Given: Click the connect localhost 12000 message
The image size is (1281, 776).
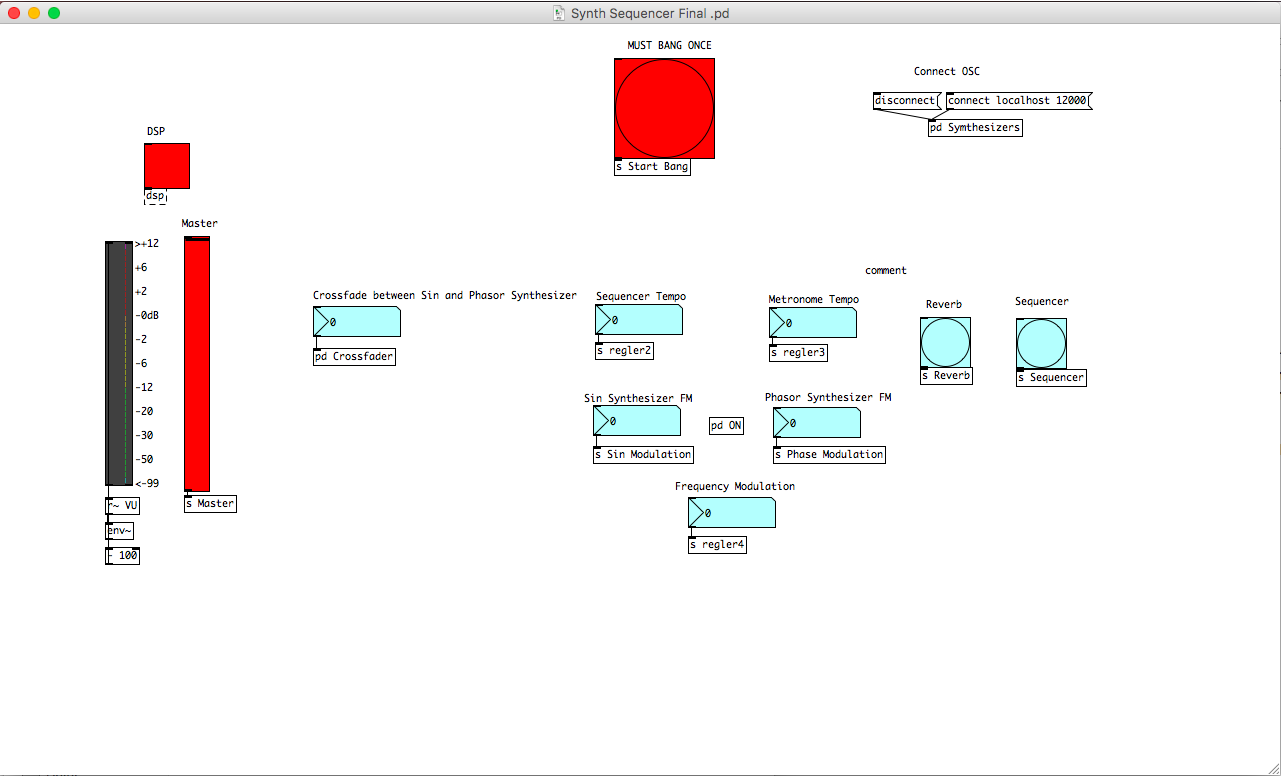Looking at the screenshot, I should click(x=1017, y=101).
